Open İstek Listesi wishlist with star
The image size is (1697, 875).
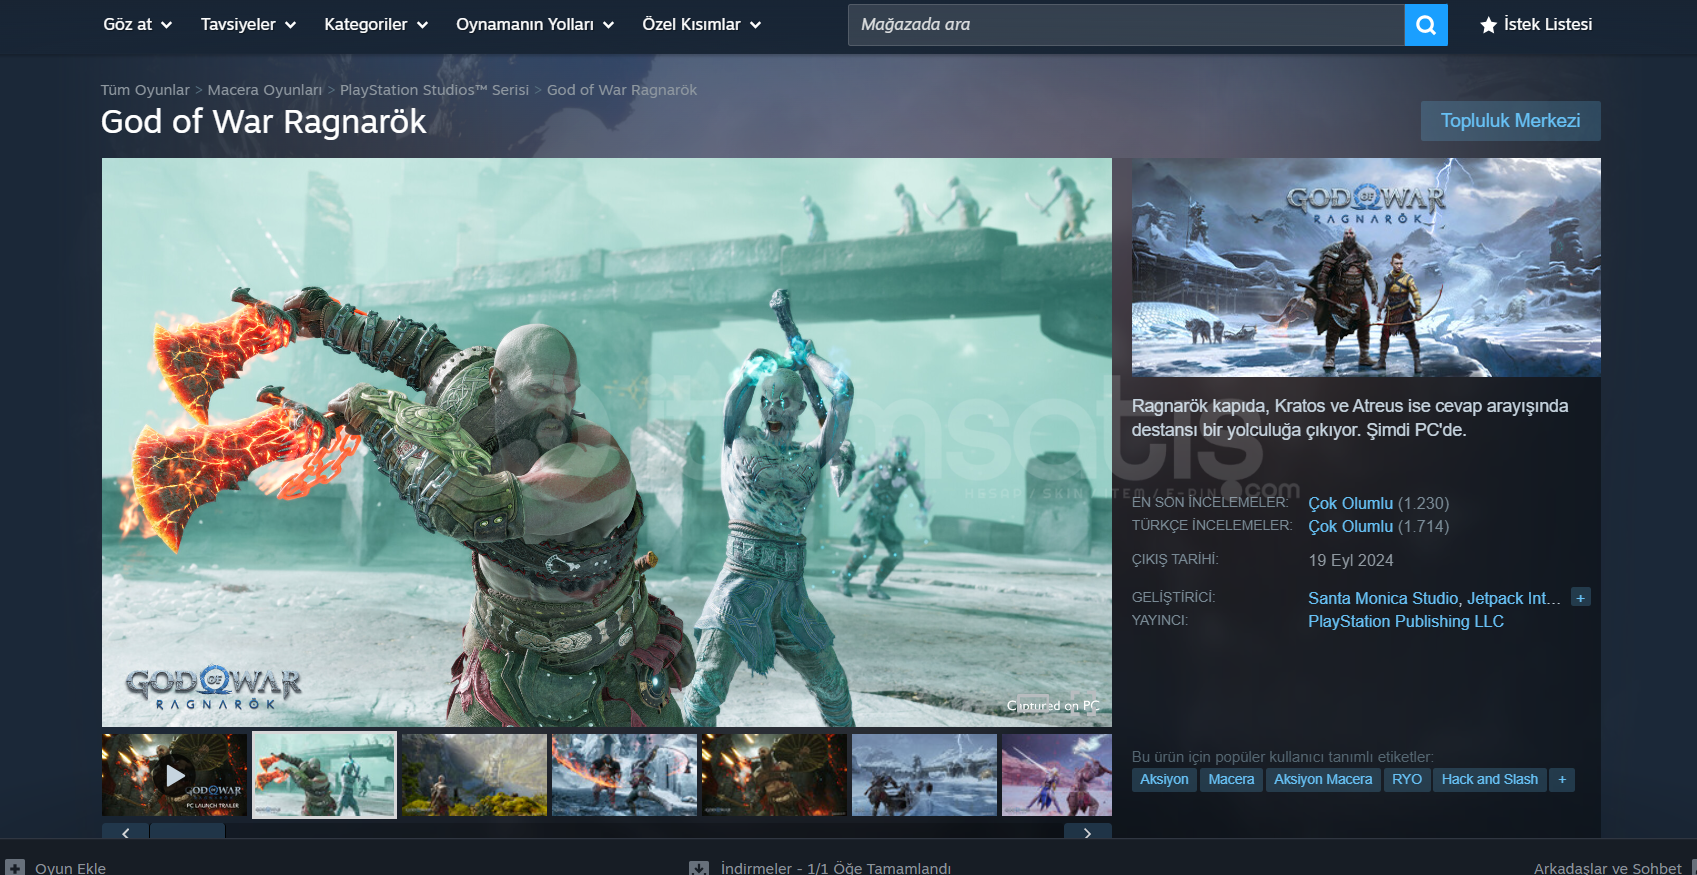tap(1536, 25)
